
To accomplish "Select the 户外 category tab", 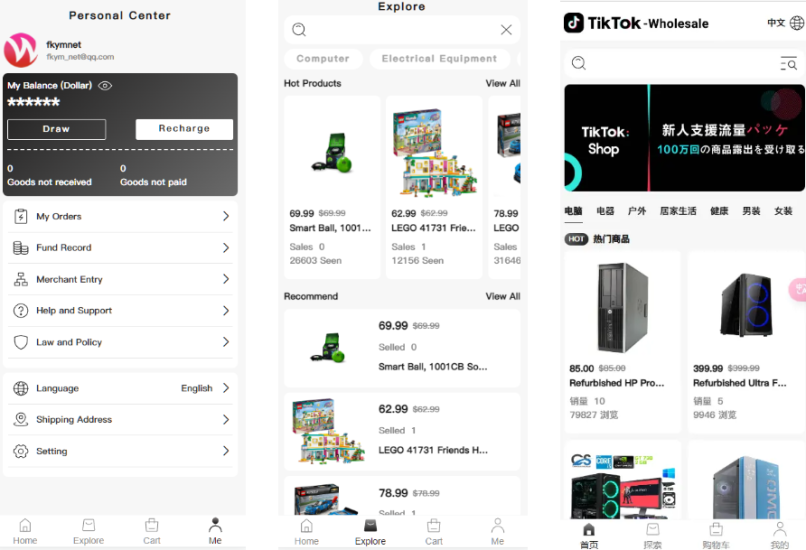I will 636,211.
